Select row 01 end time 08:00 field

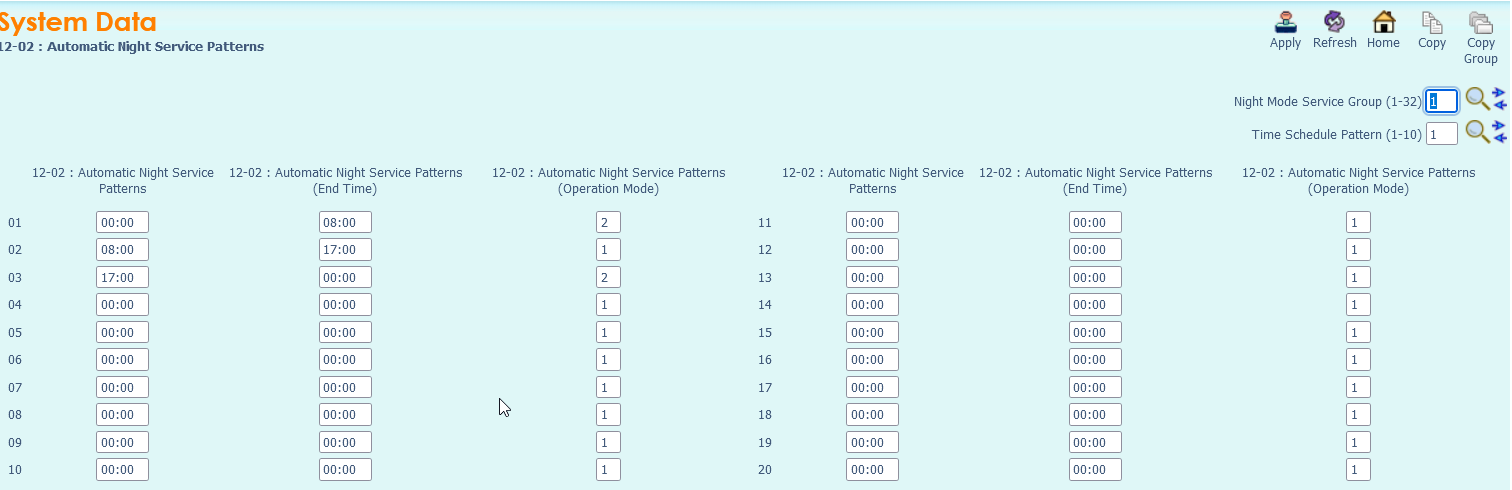tap(345, 222)
